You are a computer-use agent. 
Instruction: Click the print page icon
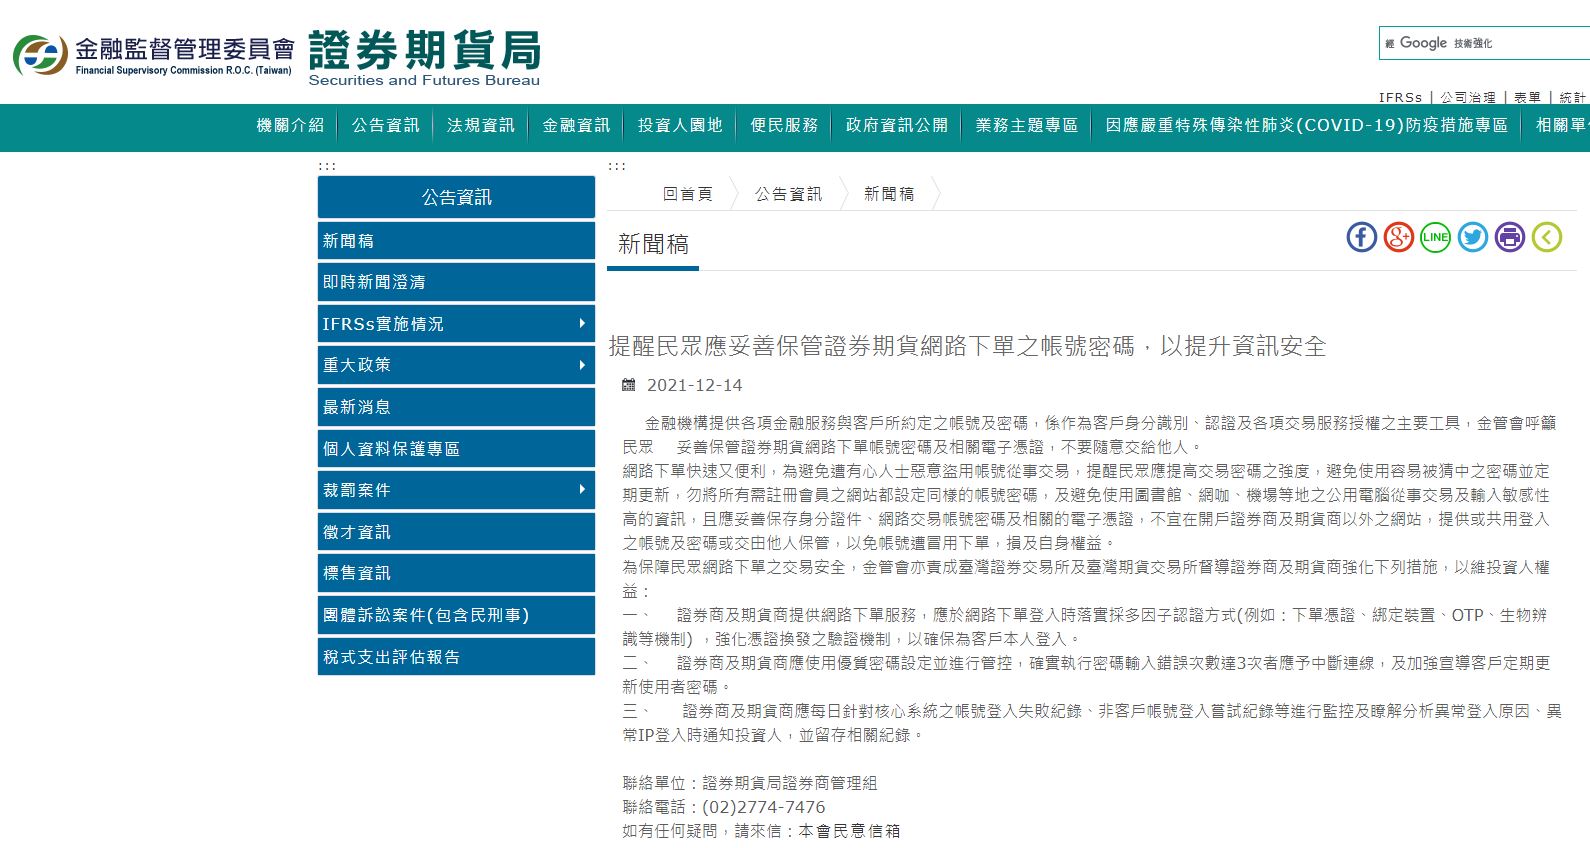click(x=1509, y=237)
